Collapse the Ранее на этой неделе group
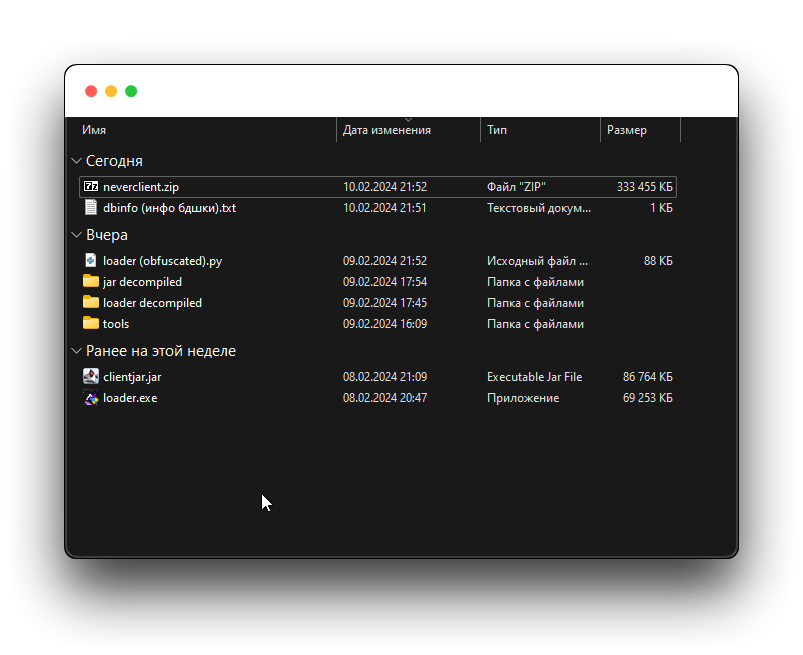 click(76, 351)
